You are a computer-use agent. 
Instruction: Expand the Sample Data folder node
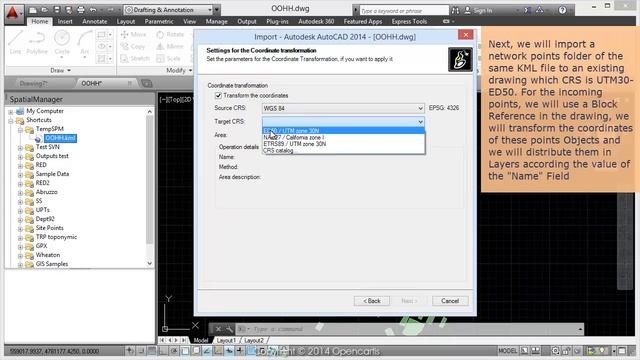[20, 174]
